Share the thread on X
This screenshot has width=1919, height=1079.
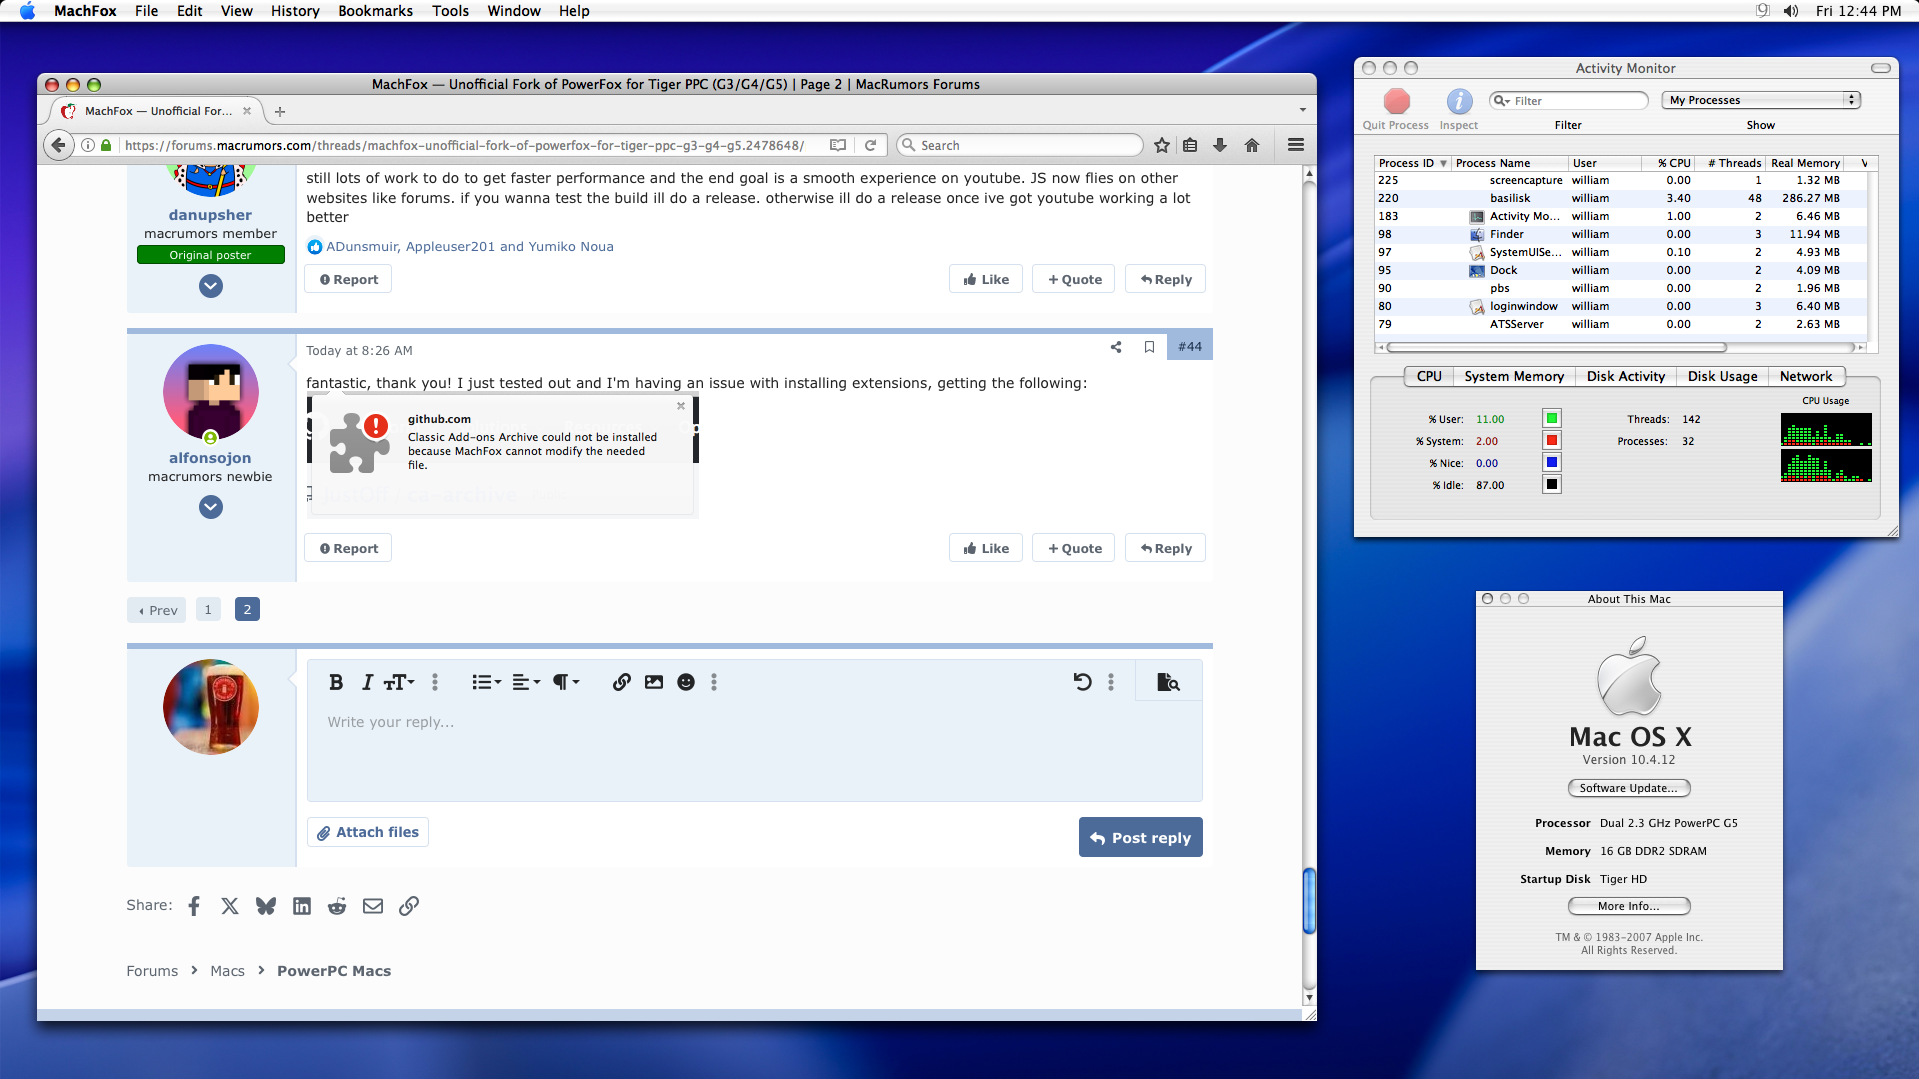(x=230, y=906)
